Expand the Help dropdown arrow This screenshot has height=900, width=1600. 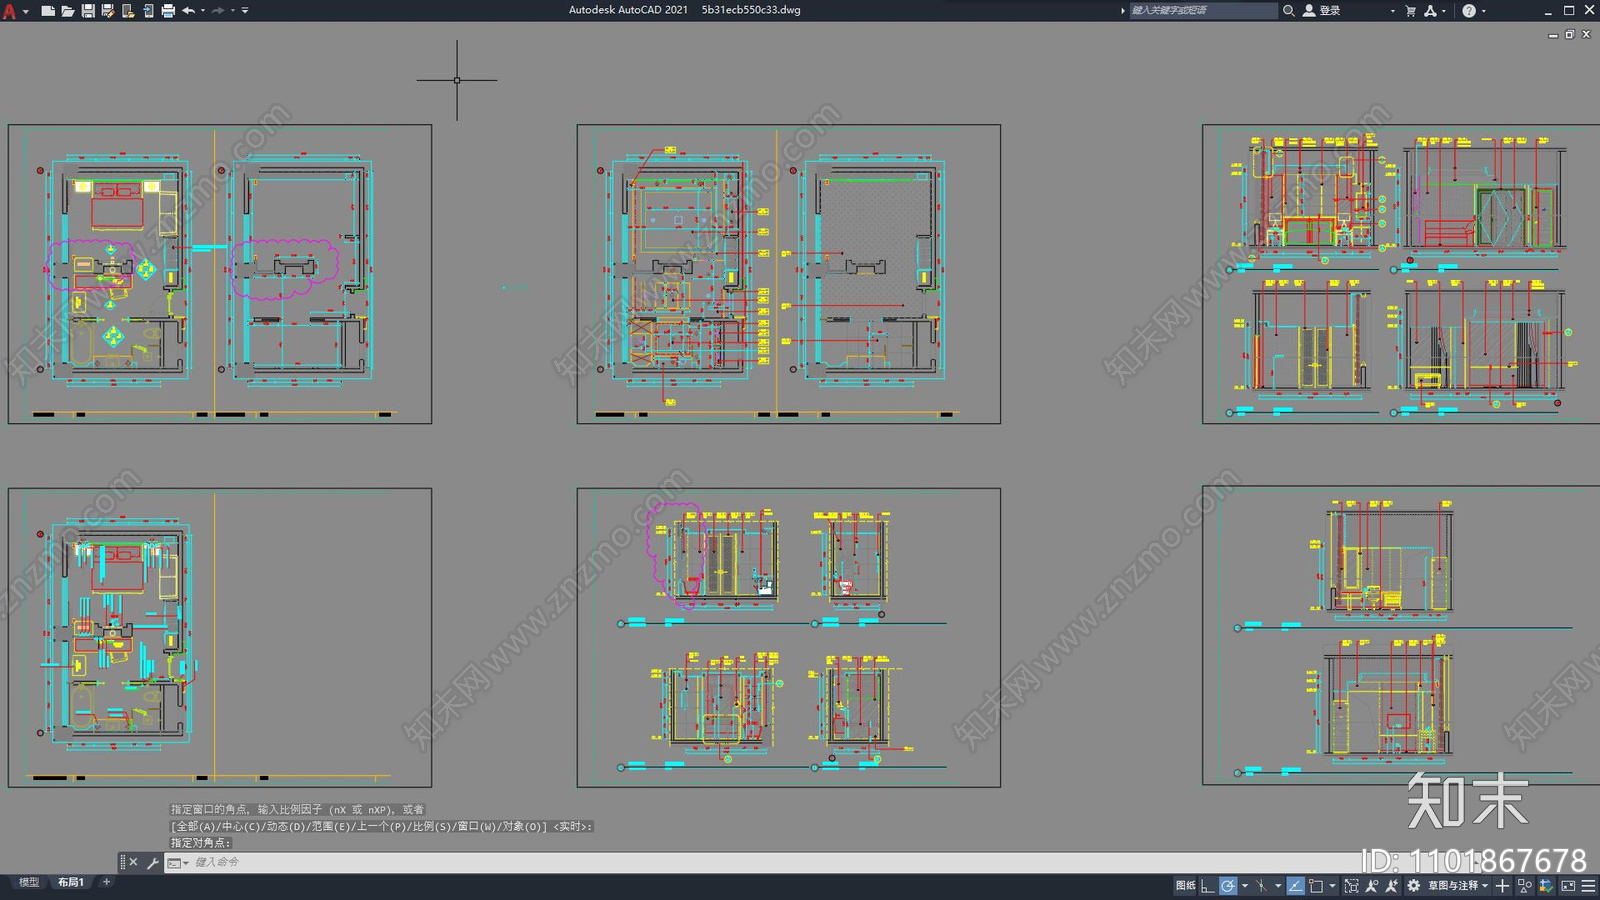1484,11
